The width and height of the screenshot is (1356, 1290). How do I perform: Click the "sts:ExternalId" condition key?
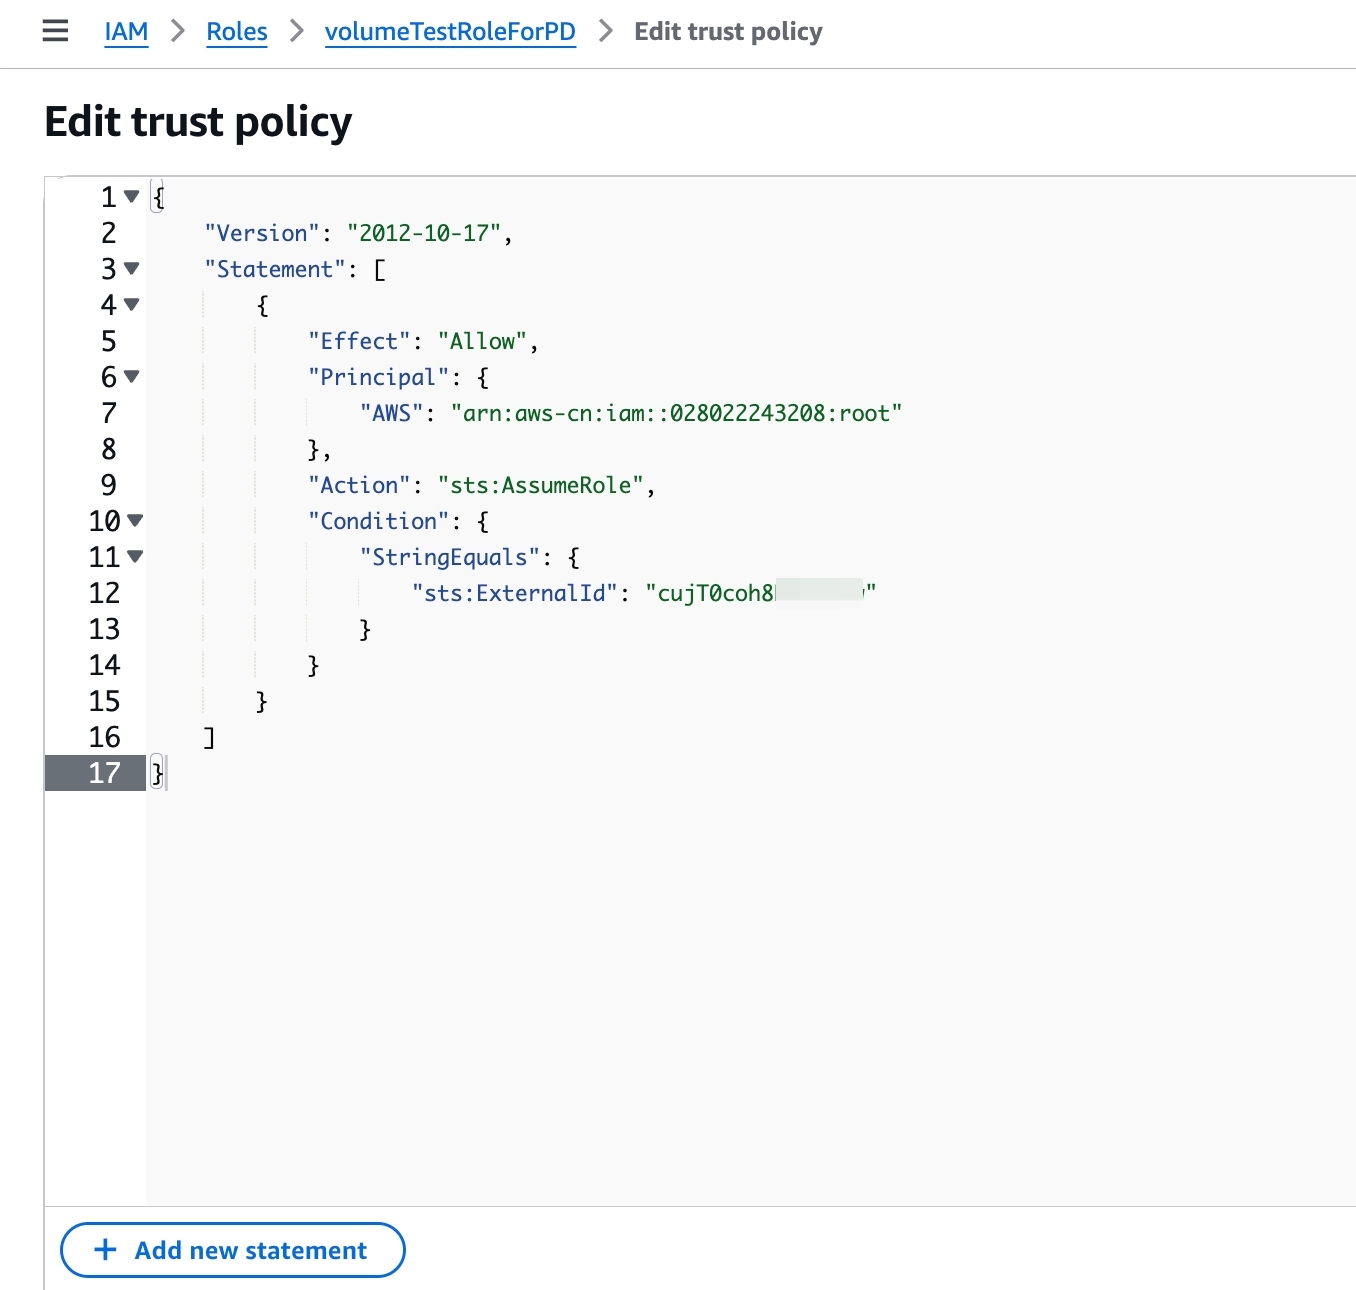point(514,594)
